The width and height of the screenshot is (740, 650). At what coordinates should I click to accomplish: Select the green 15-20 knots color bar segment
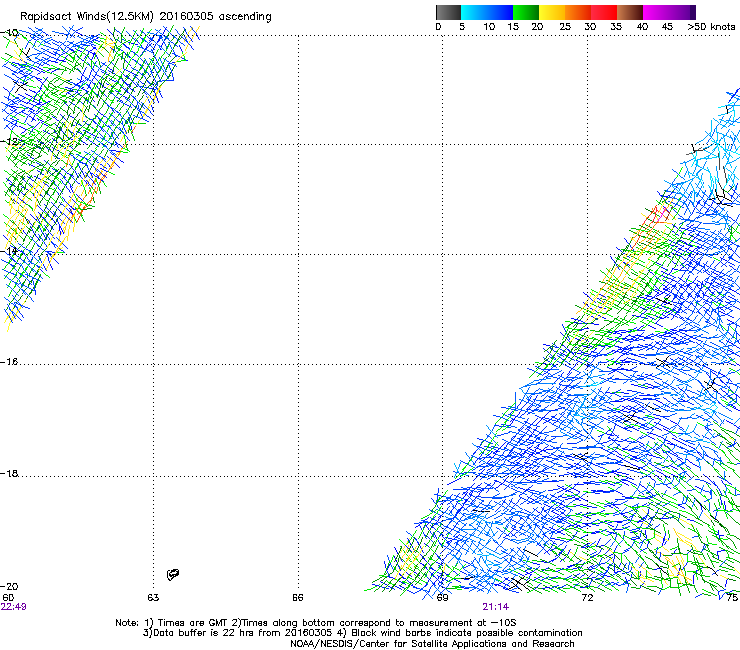pyautogui.click(x=526, y=12)
